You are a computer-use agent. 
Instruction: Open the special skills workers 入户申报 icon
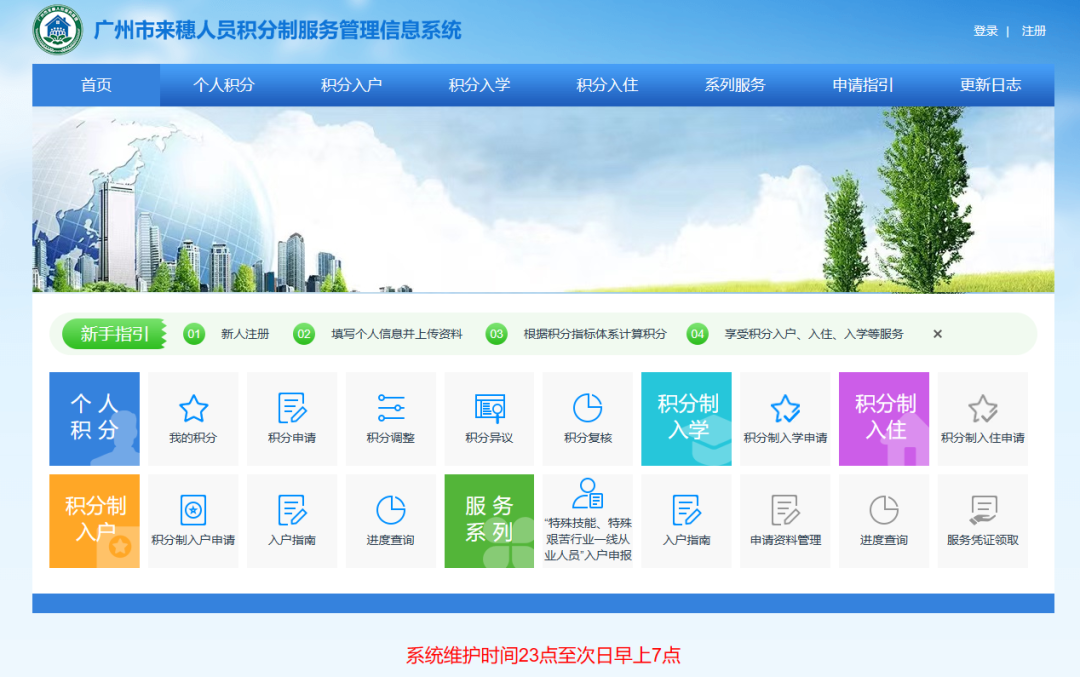(x=588, y=520)
